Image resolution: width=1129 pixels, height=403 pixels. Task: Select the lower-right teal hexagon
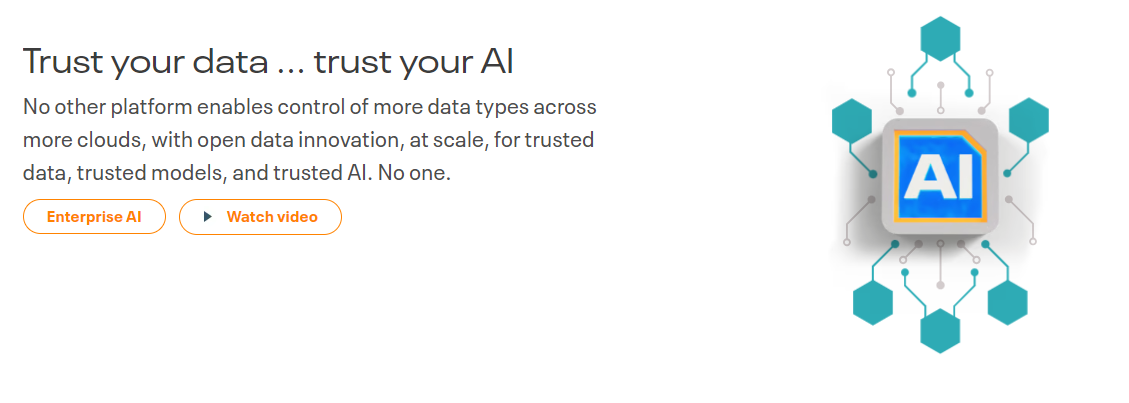click(1008, 301)
